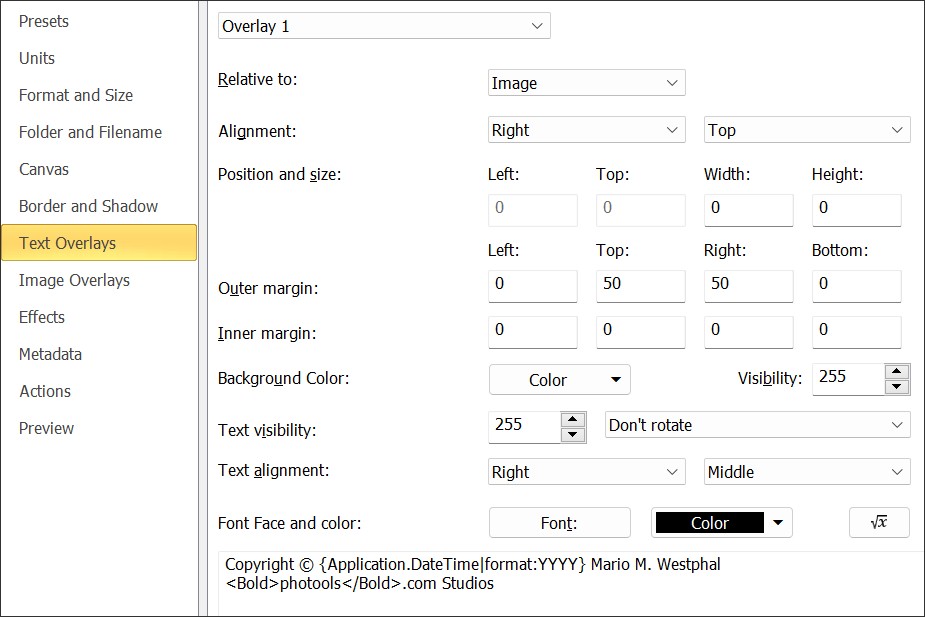
Task: Click the 'Outer margin:' label
Action: click(x=268, y=288)
